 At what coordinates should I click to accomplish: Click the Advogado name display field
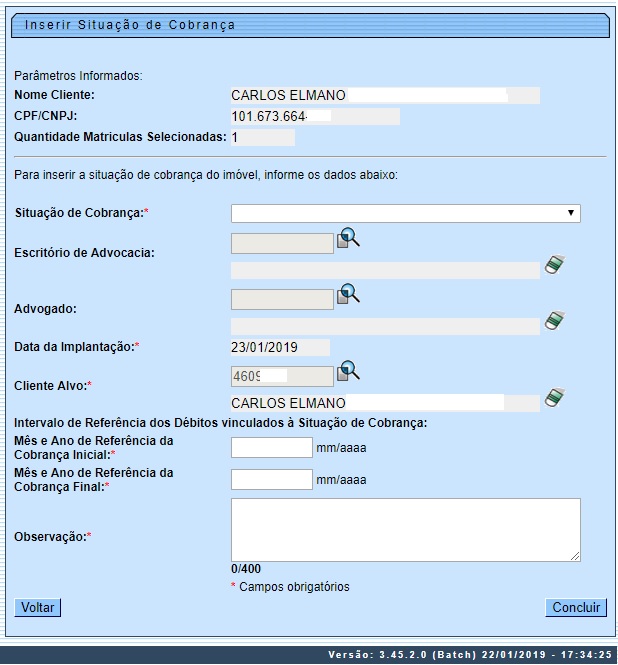click(x=385, y=326)
